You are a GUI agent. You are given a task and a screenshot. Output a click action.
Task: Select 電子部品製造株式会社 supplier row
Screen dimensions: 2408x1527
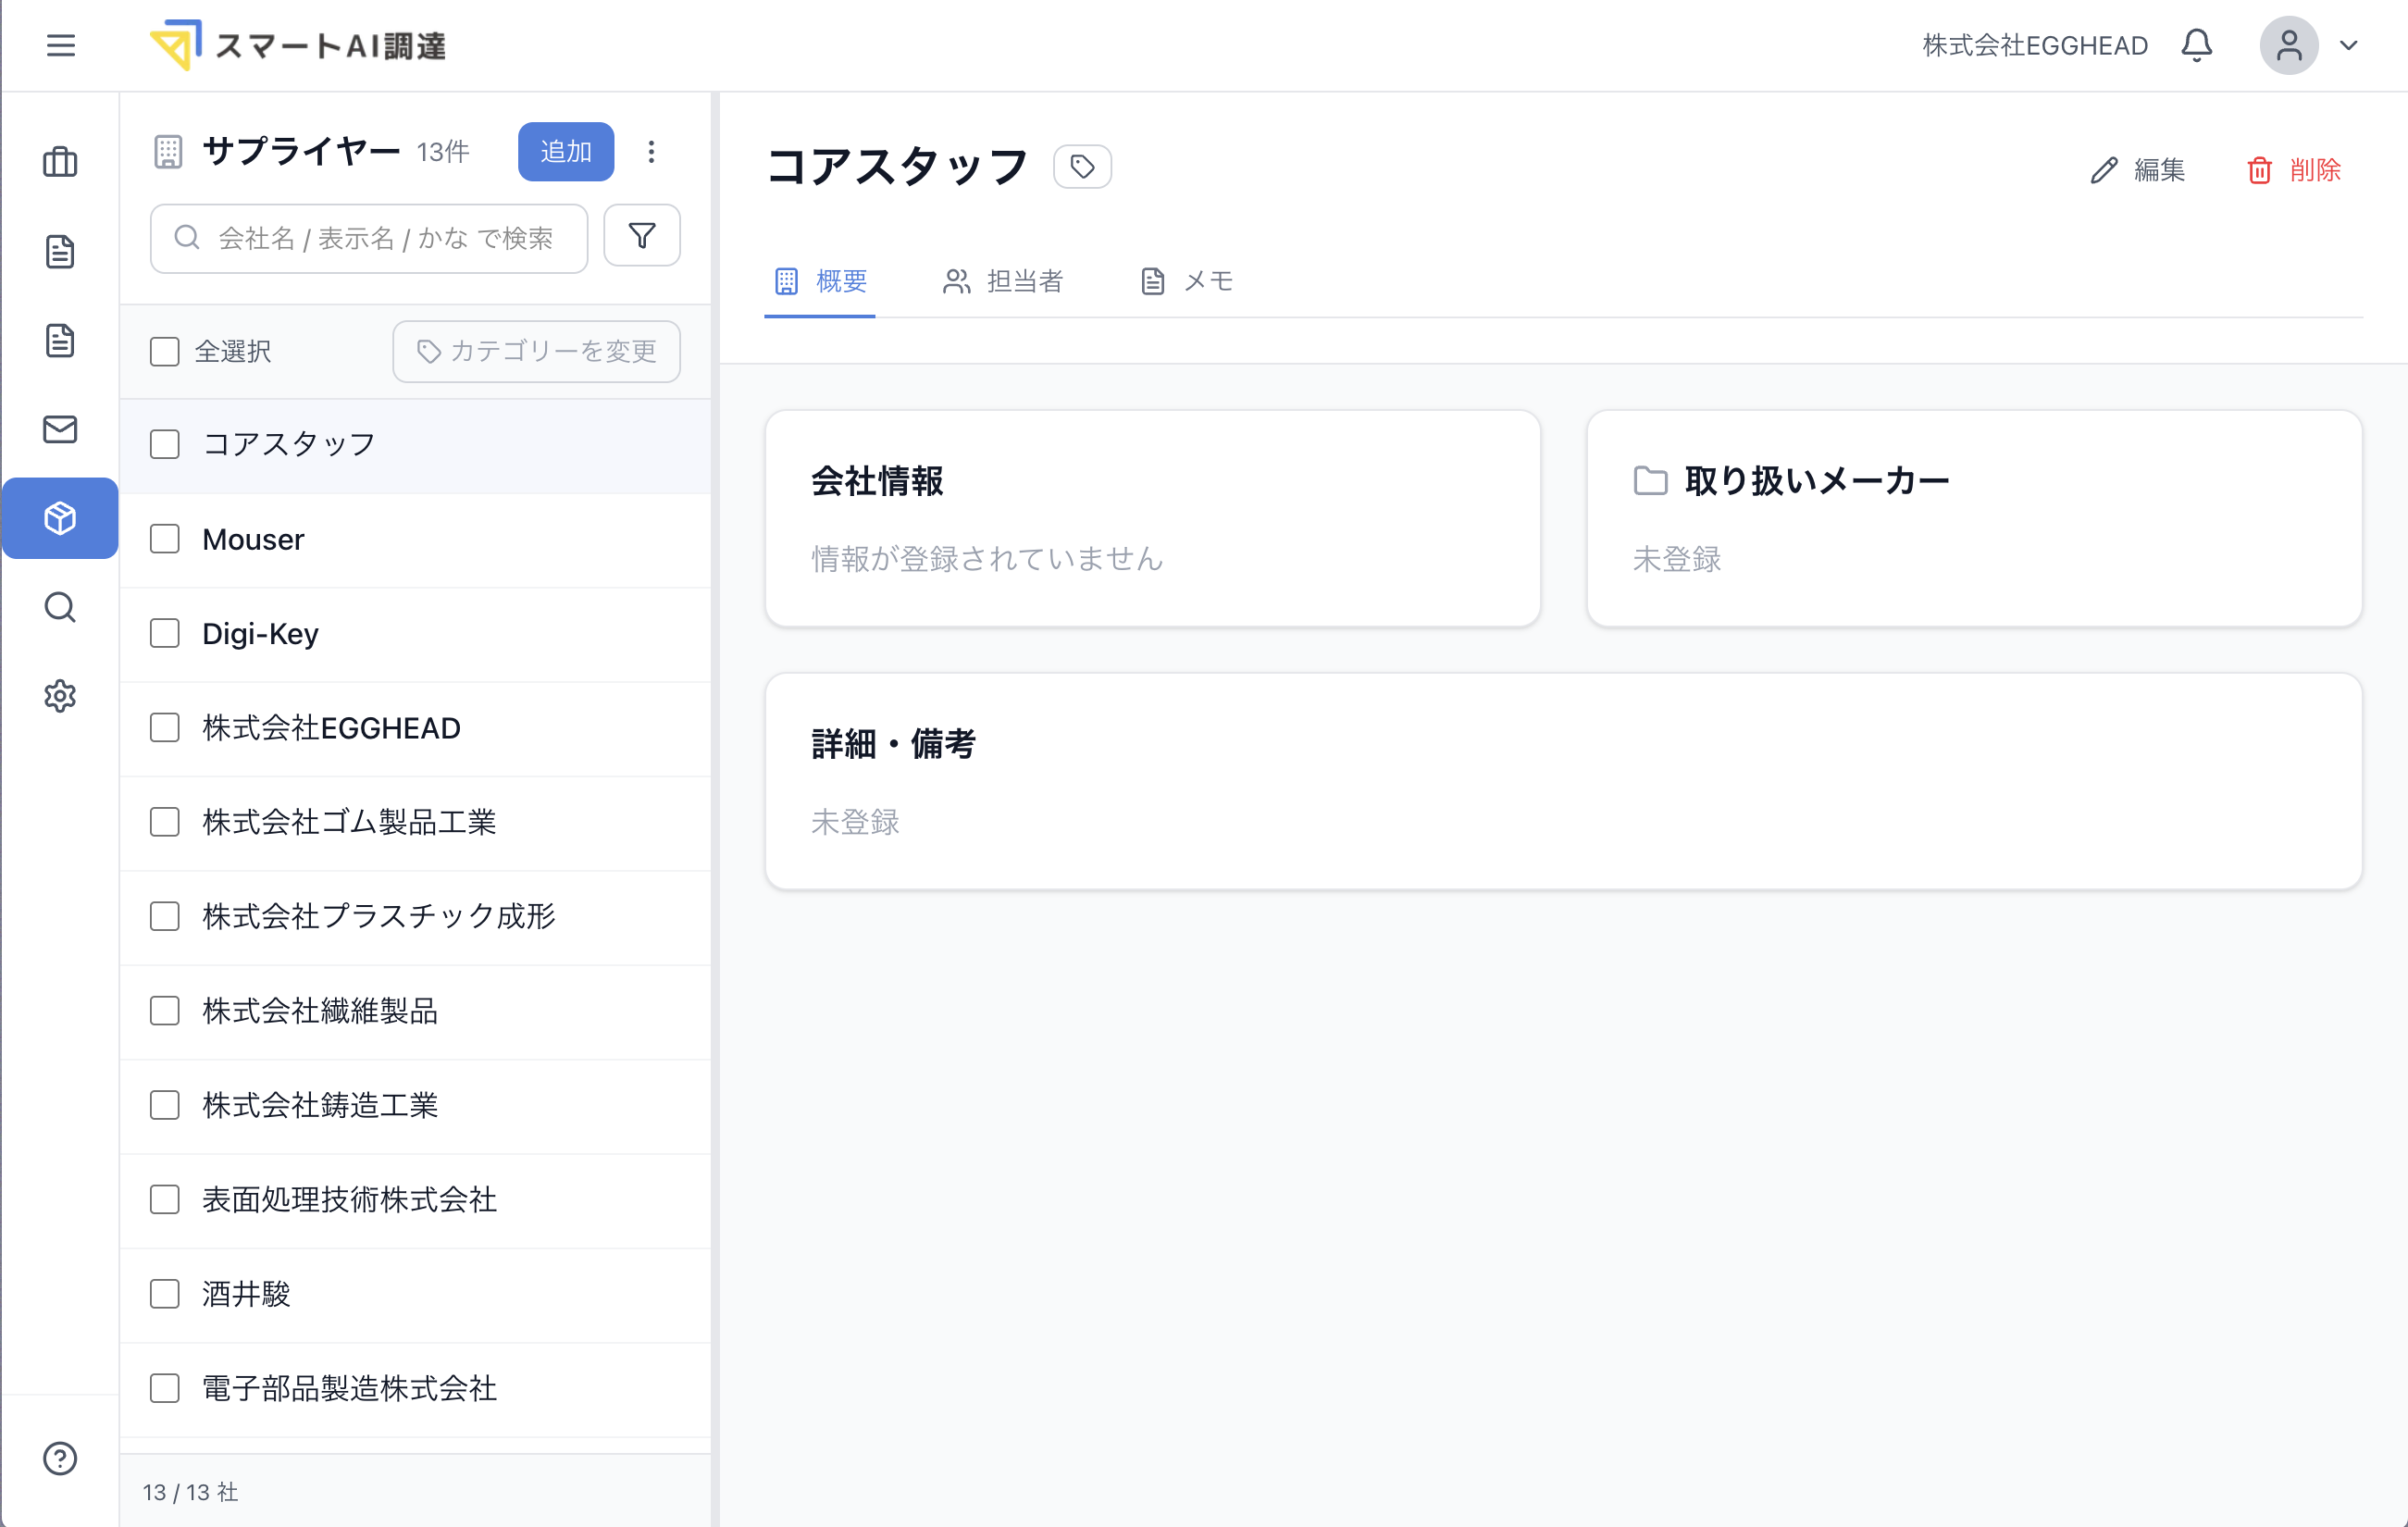415,1388
